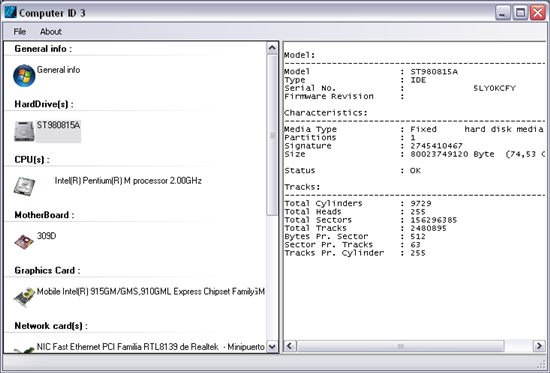Minimize the Computer ID 3 window
Image resolution: width=550 pixels, height=373 pixels.
[503, 13]
